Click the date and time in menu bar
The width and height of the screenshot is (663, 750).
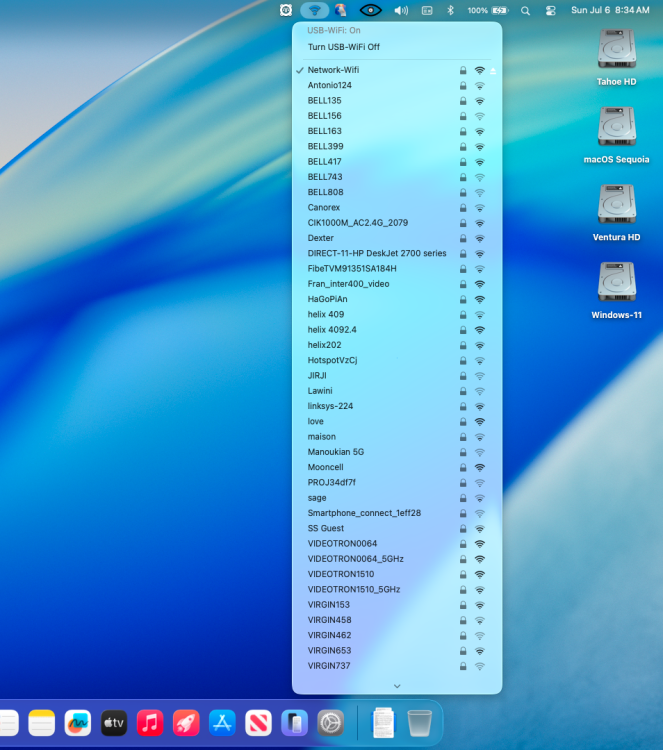(610, 10)
